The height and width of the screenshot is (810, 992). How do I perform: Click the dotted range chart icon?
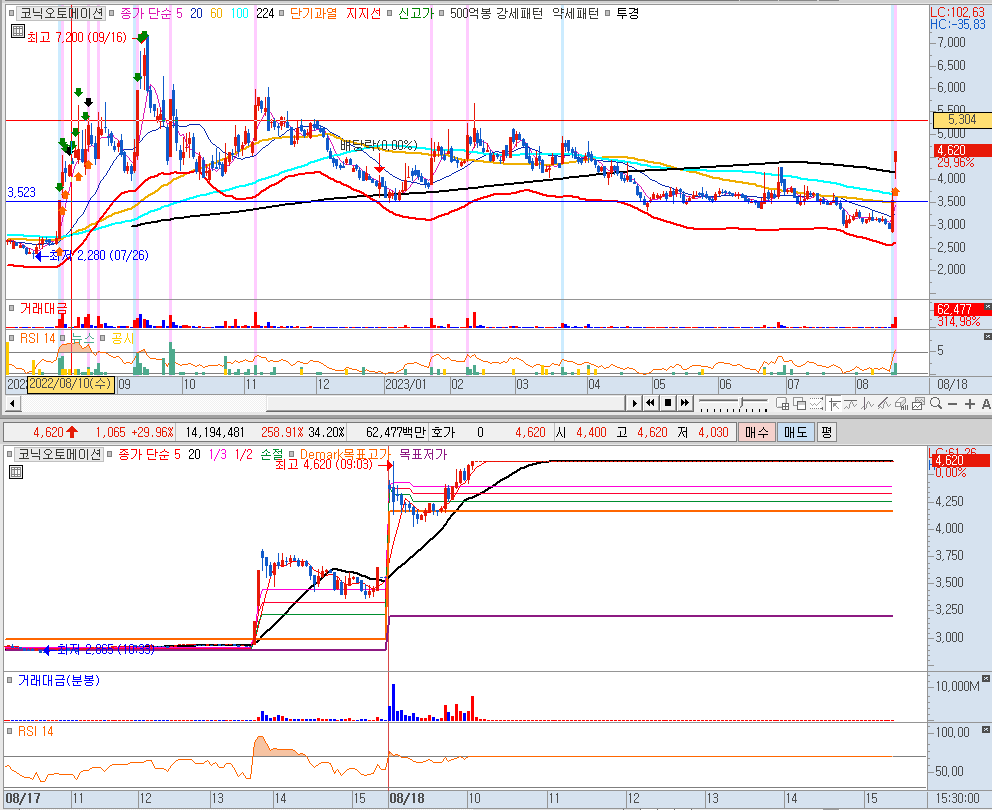pos(817,403)
